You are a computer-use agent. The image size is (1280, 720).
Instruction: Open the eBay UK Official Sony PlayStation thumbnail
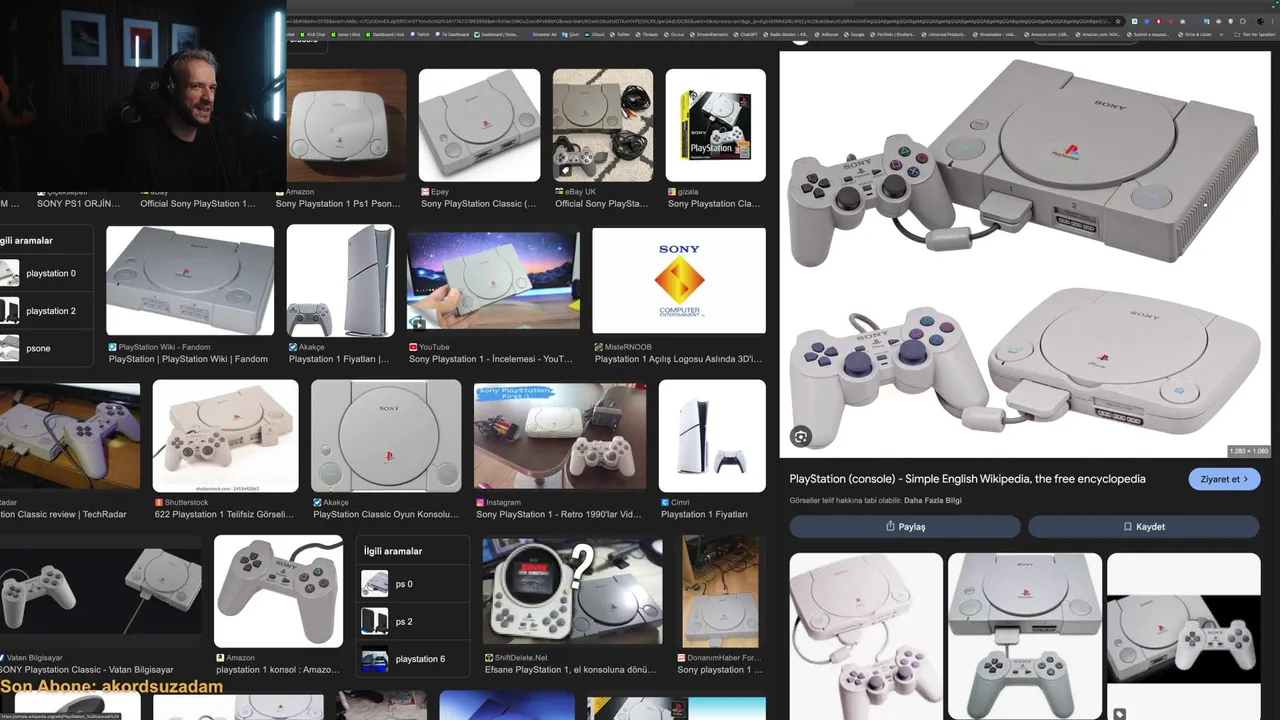[x=603, y=125]
